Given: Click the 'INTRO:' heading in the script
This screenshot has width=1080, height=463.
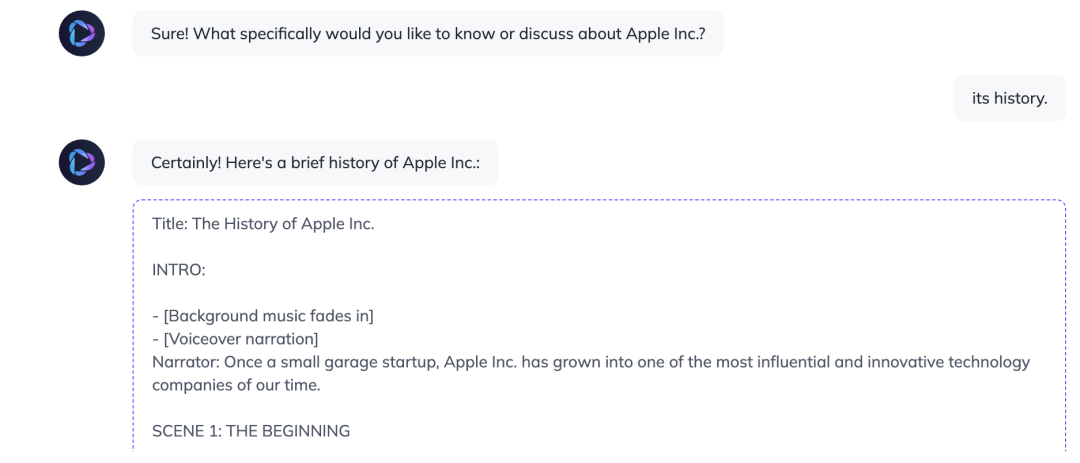Looking at the screenshot, I should pos(178,270).
